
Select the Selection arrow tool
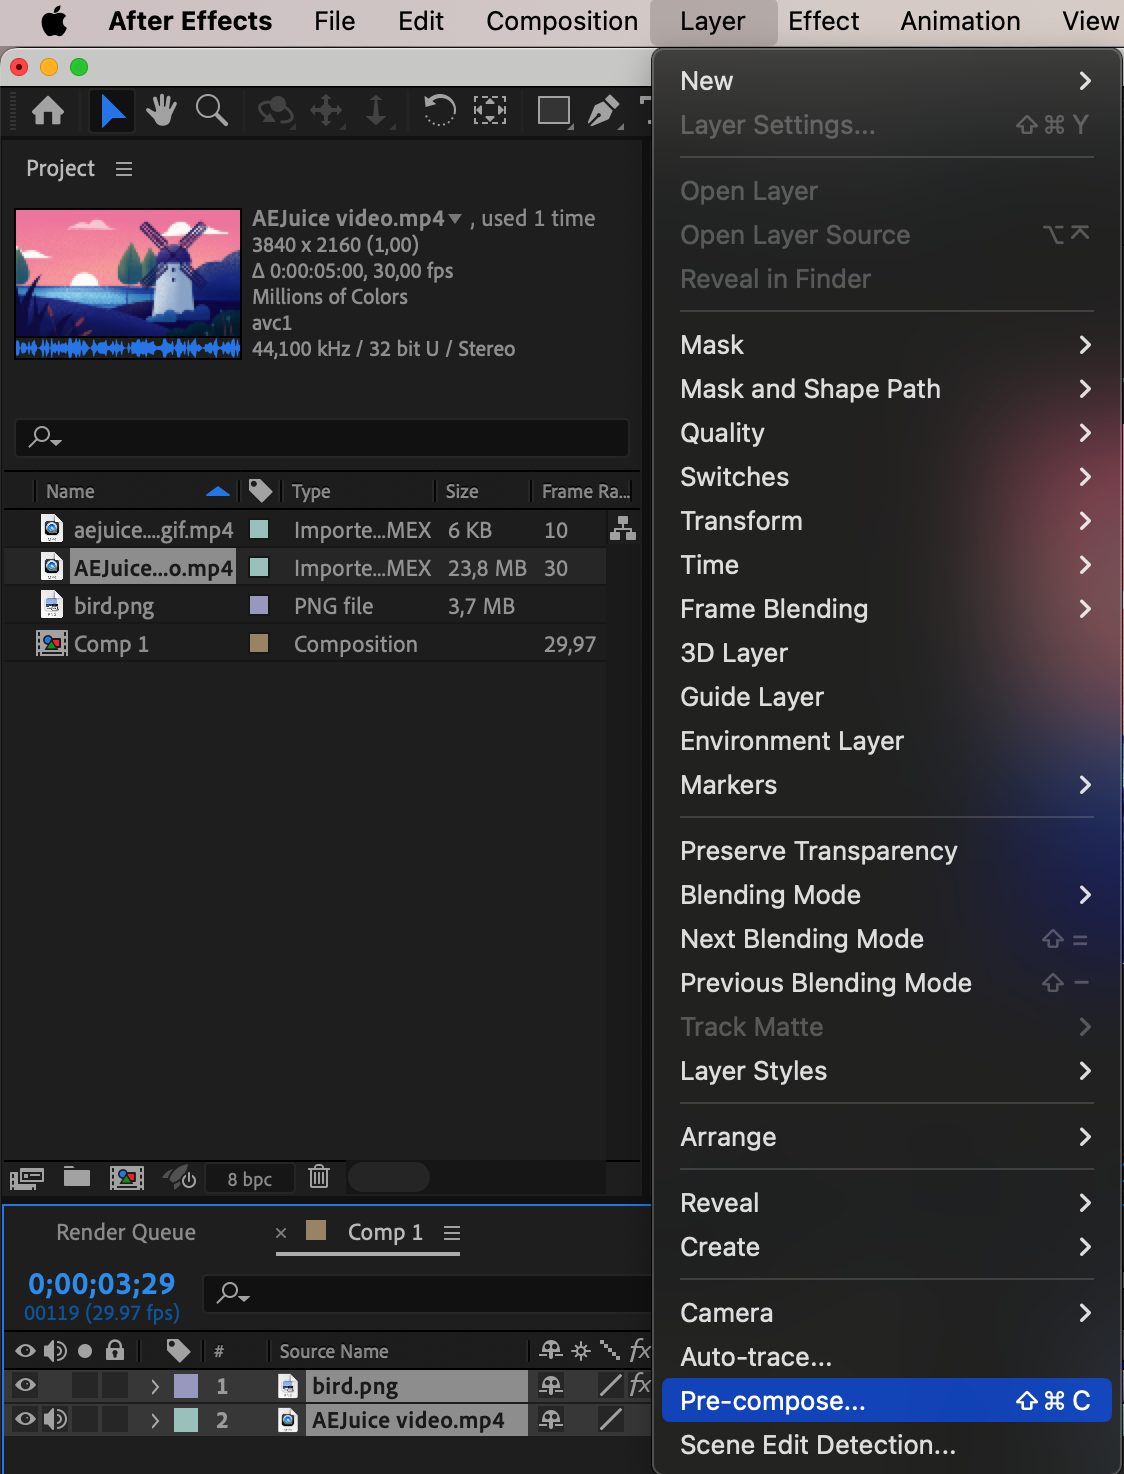click(x=112, y=110)
